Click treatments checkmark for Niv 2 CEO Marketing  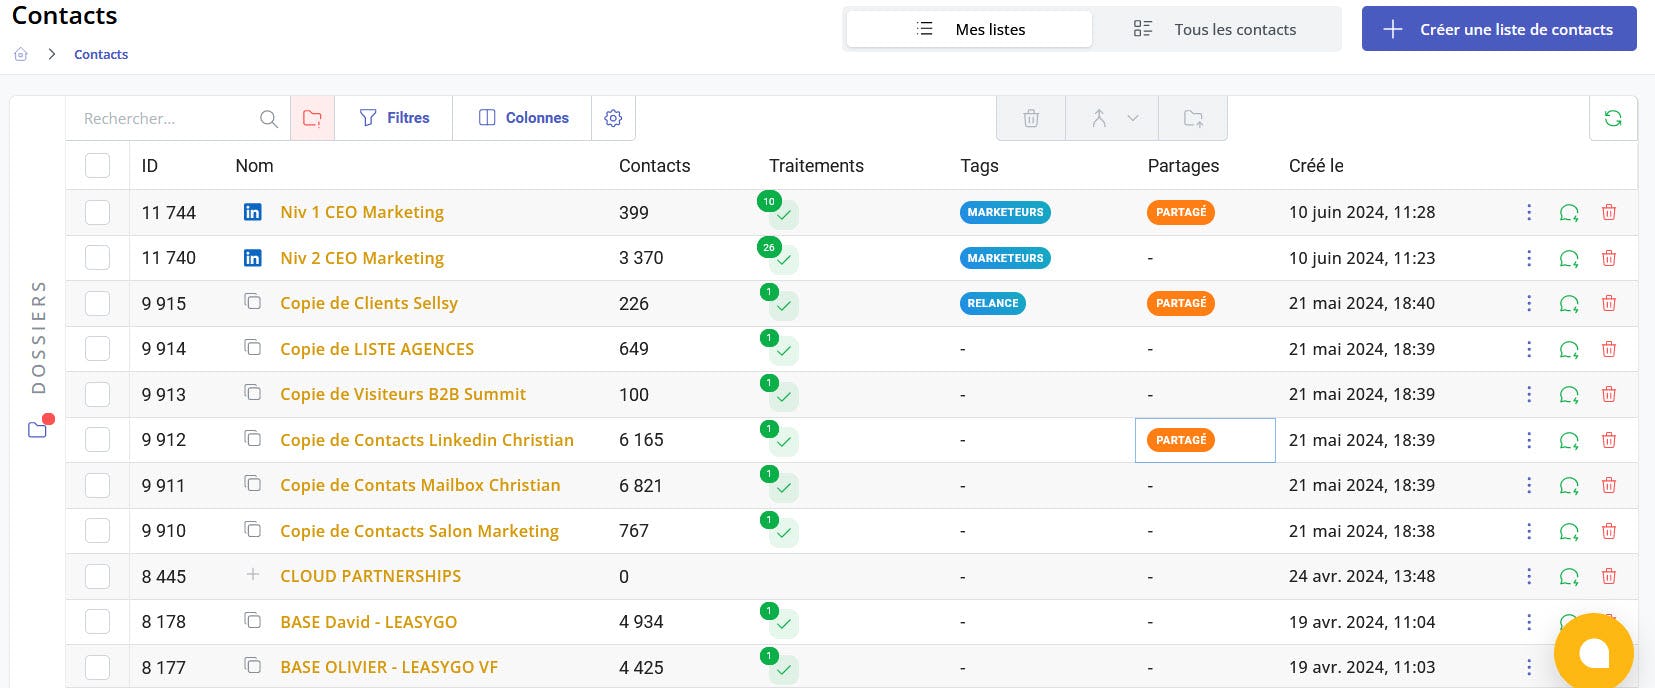783,260
